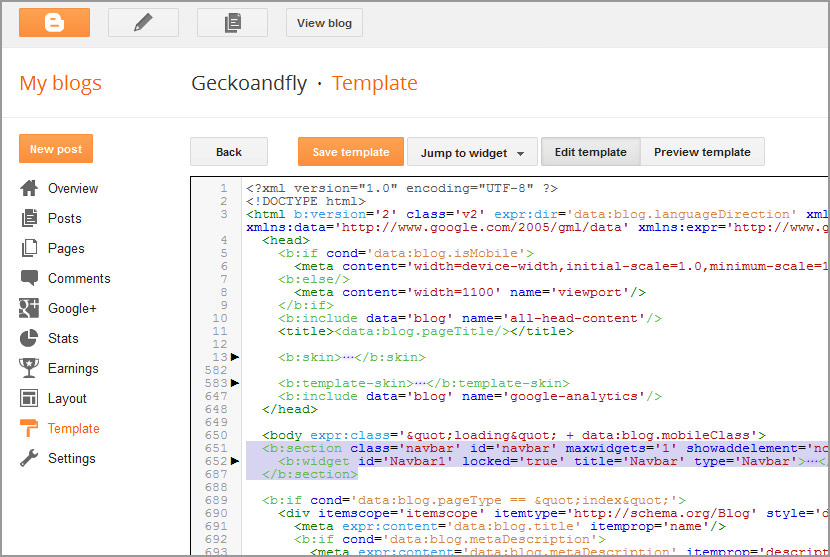
Task: Click the b:else tag on line 7
Action: point(314,279)
